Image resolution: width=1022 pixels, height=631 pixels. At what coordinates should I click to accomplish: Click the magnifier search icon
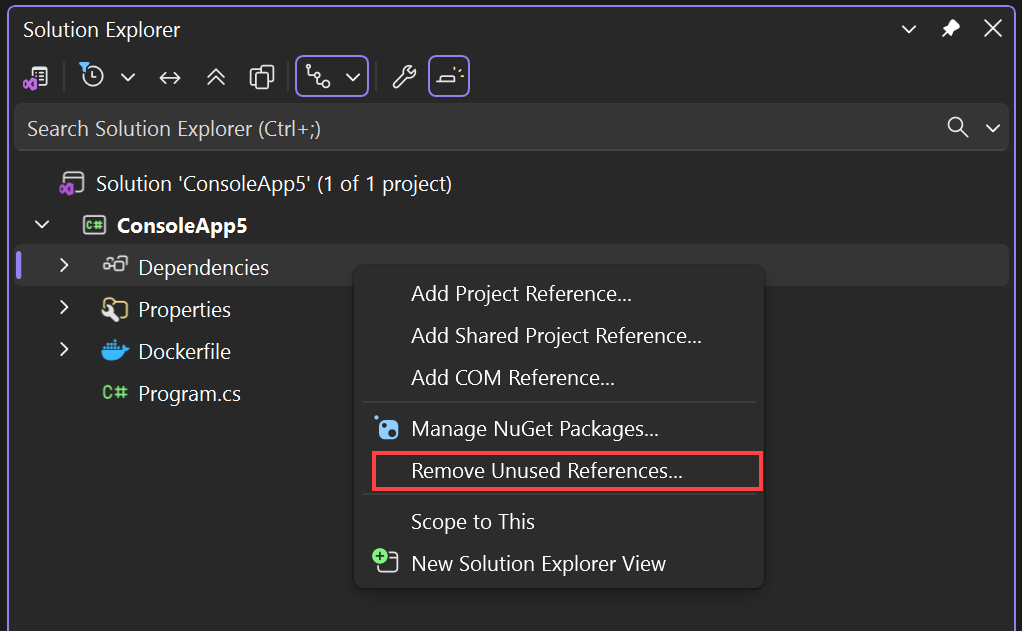957,126
